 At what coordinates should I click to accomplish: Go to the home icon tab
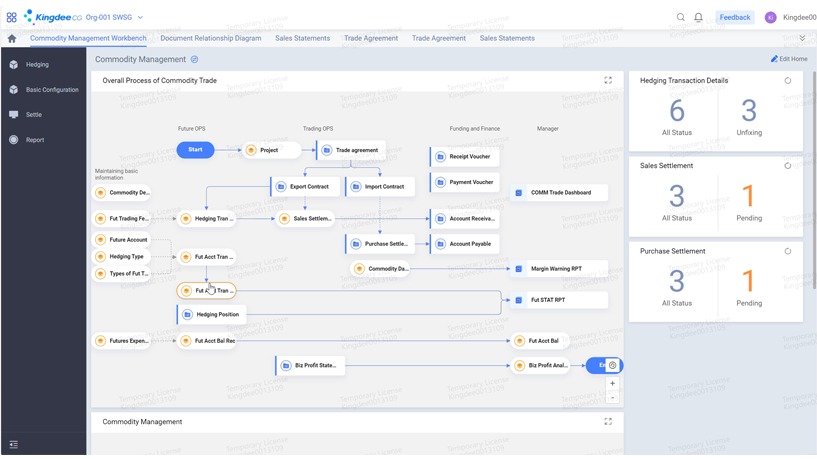[x=12, y=39]
